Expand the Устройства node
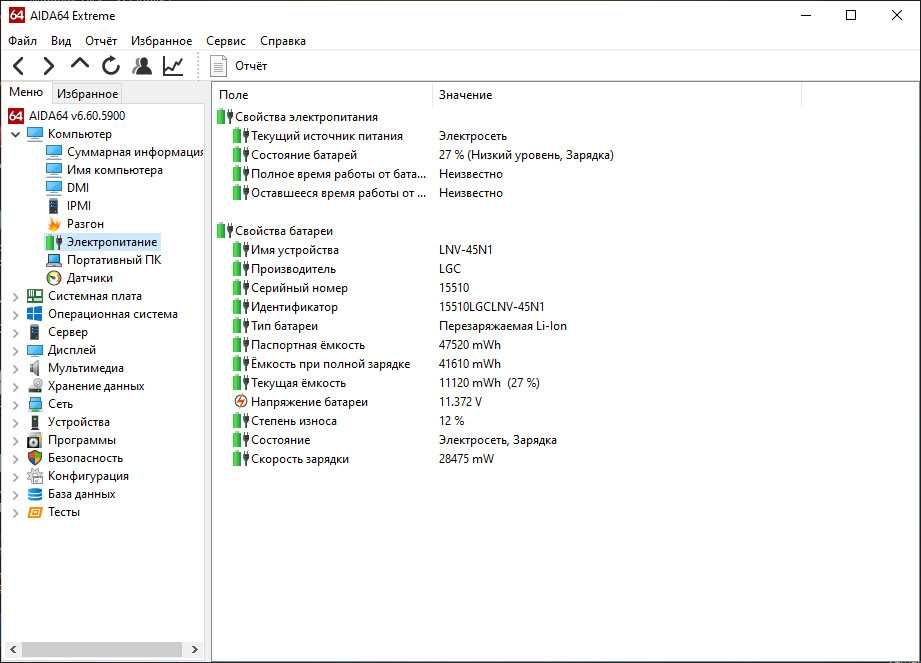Screen dimensions: 921x663 pyautogui.click(x=16, y=423)
